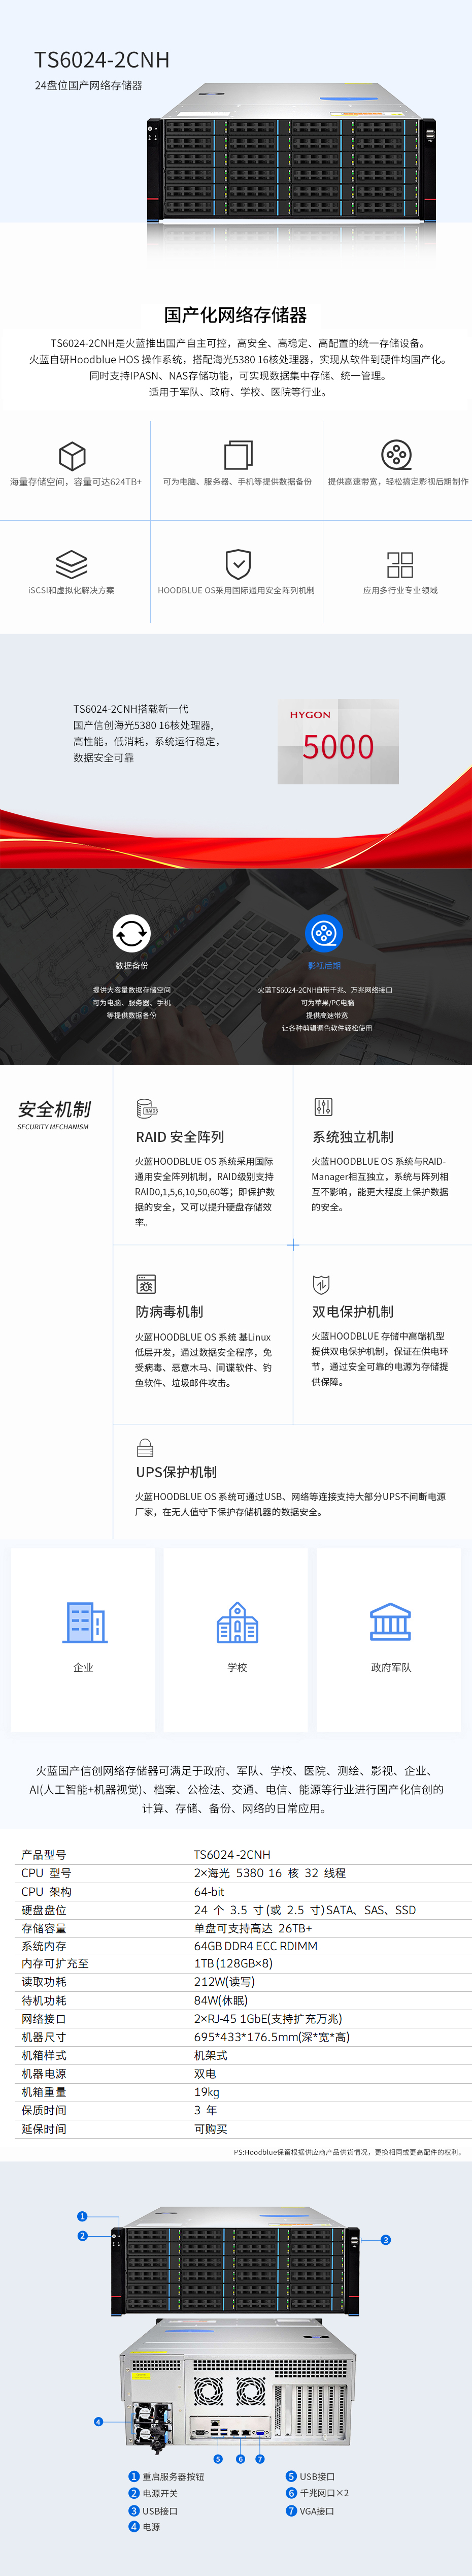Image resolution: width=472 pixels, height=2576 pixels.
Task: Click the bug icon above 防病毒机制
Action: tap(146, 1284)
